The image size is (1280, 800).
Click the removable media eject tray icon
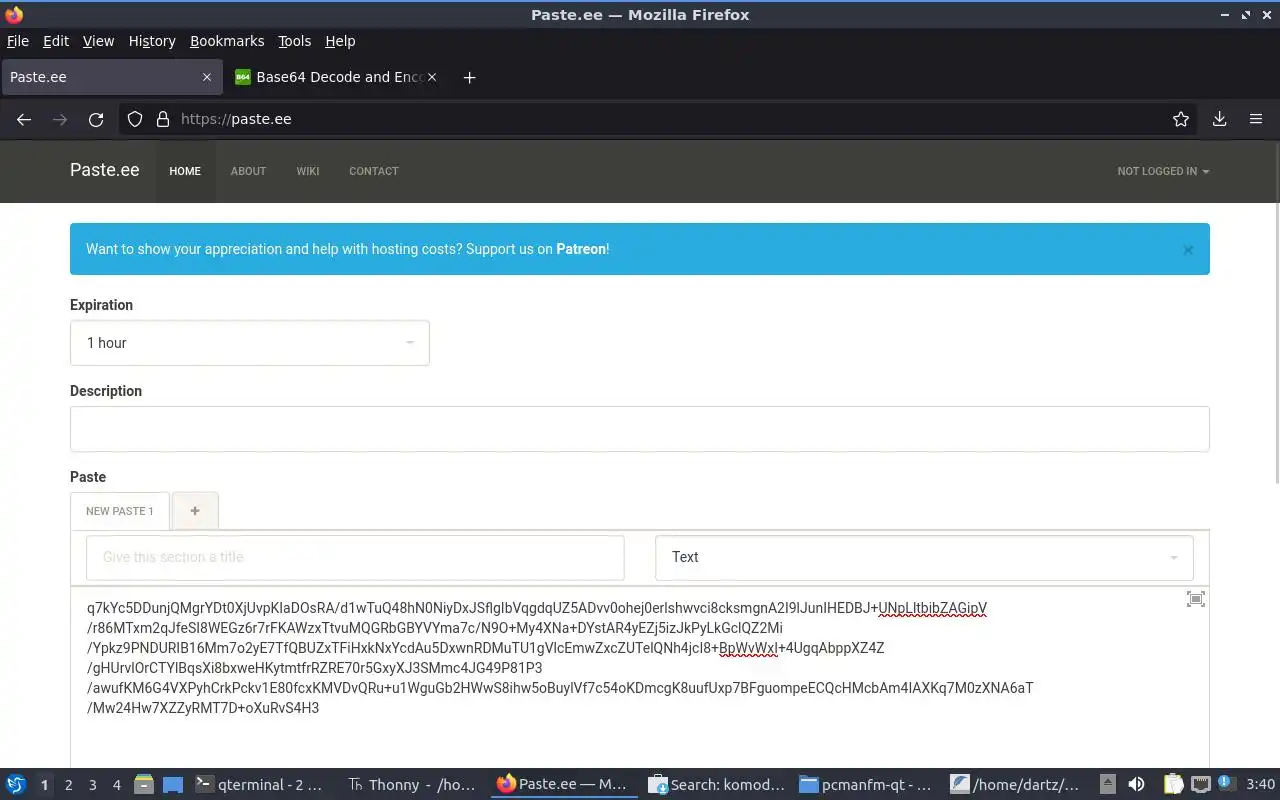click(1108, 785)
